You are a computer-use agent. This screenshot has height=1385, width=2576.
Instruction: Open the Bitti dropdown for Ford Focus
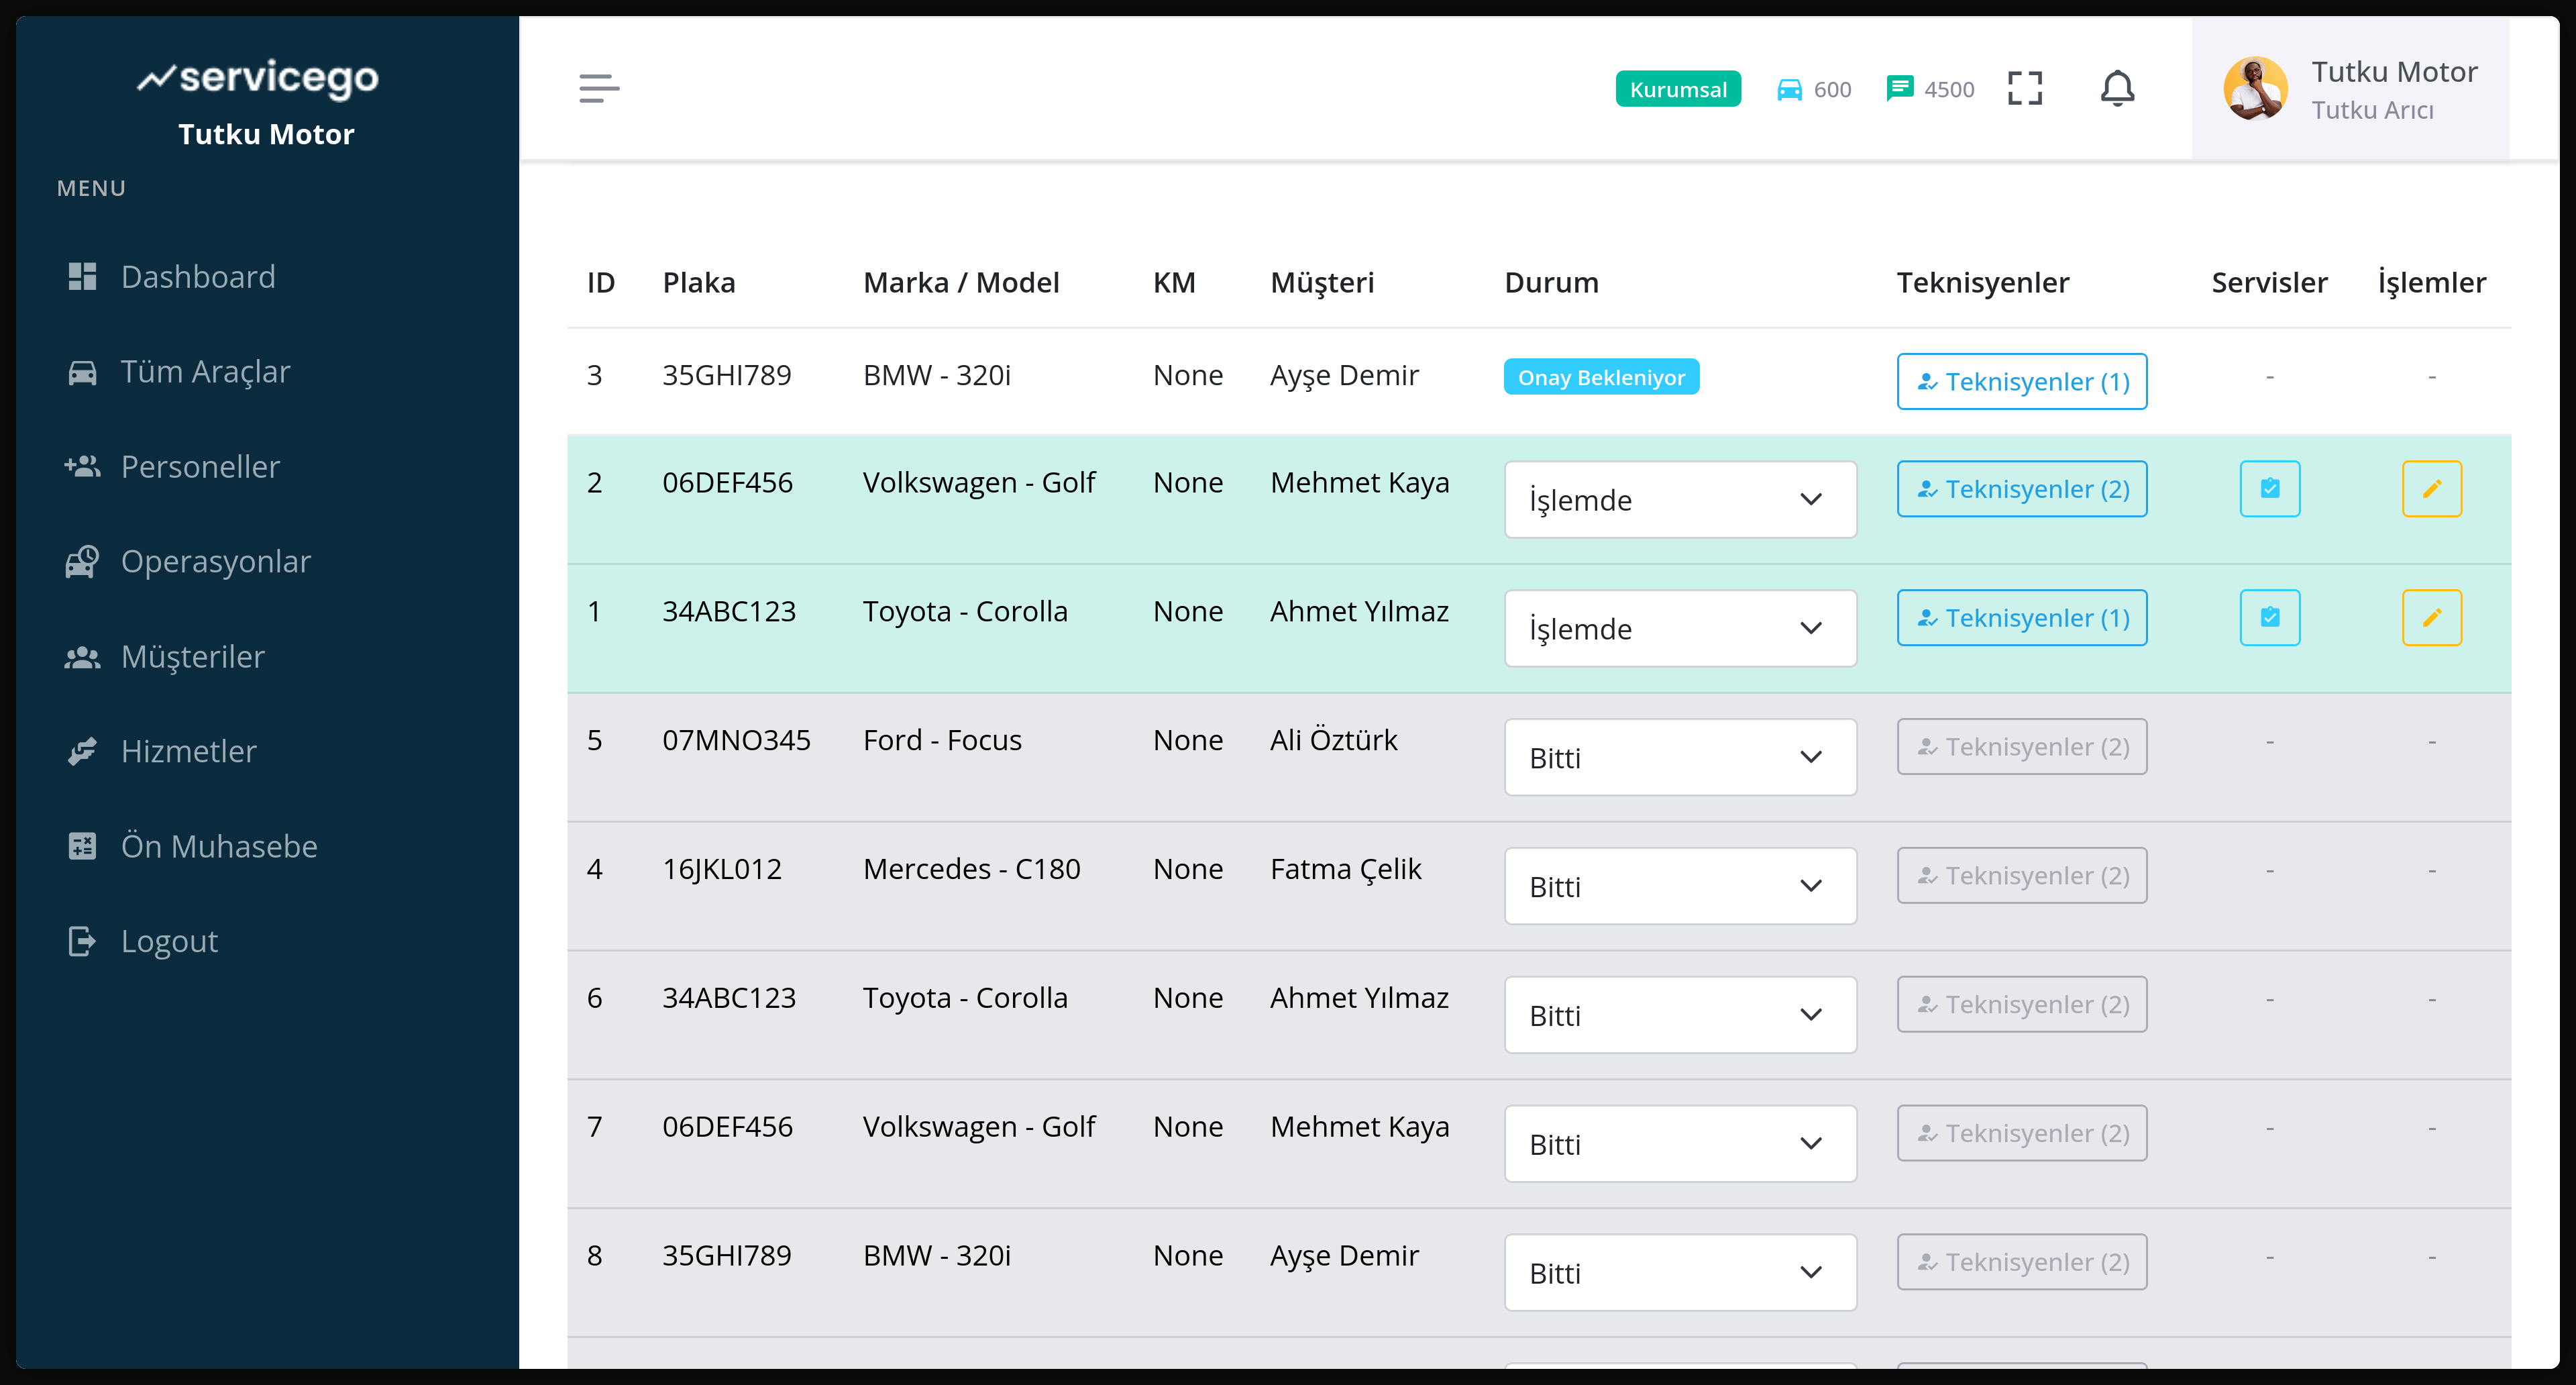(x=1679, y=757)
